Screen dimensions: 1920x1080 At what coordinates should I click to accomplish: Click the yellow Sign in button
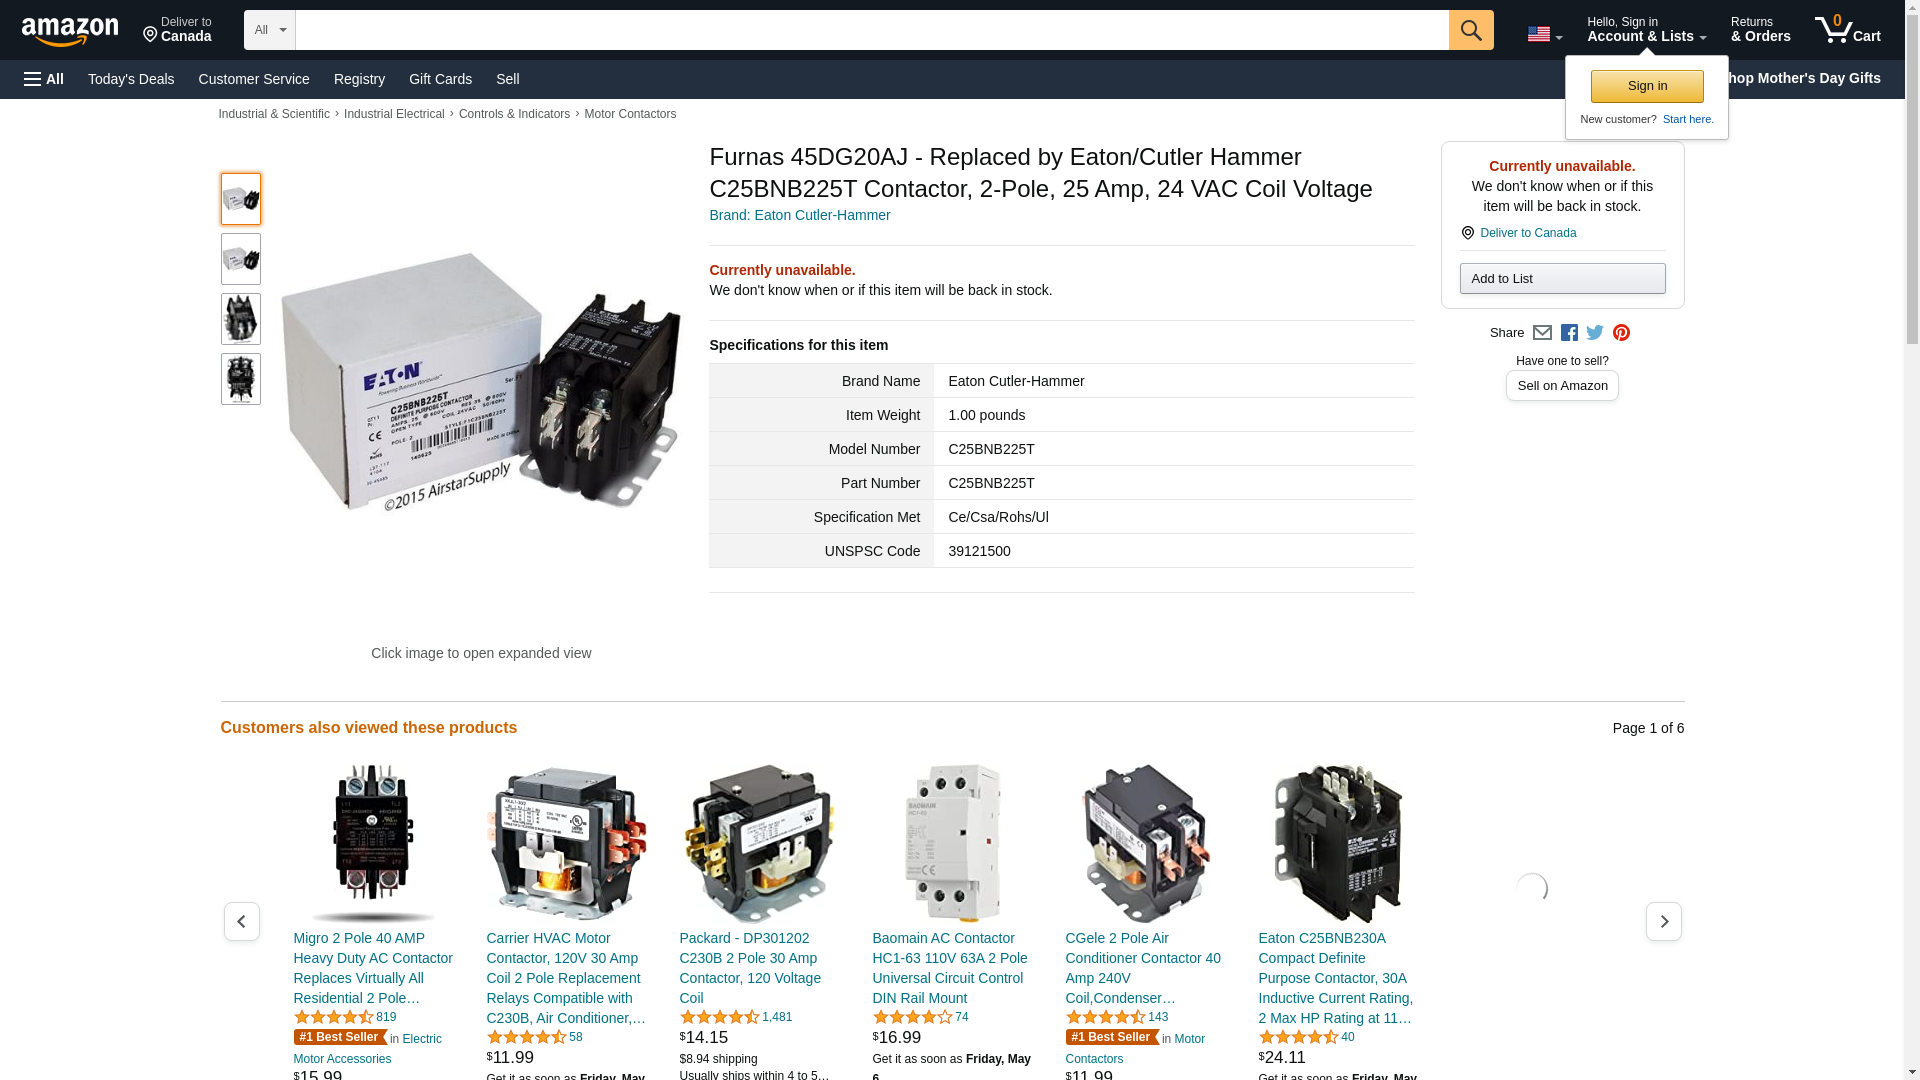pyautogui.click(x=1647, y=86)
